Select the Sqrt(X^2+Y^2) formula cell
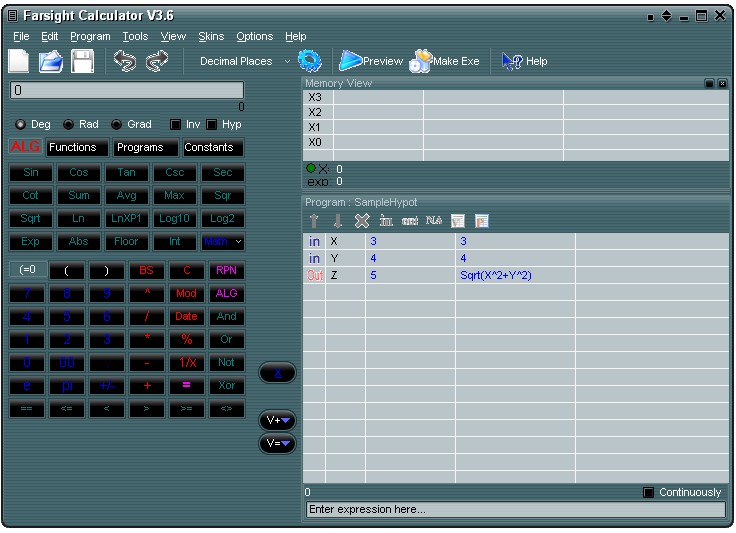Viewport: 736px width, 533px height. pos(515,275)
